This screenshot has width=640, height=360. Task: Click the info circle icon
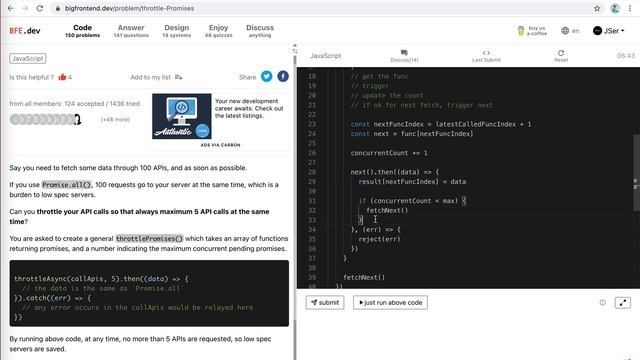click(602, 302)
